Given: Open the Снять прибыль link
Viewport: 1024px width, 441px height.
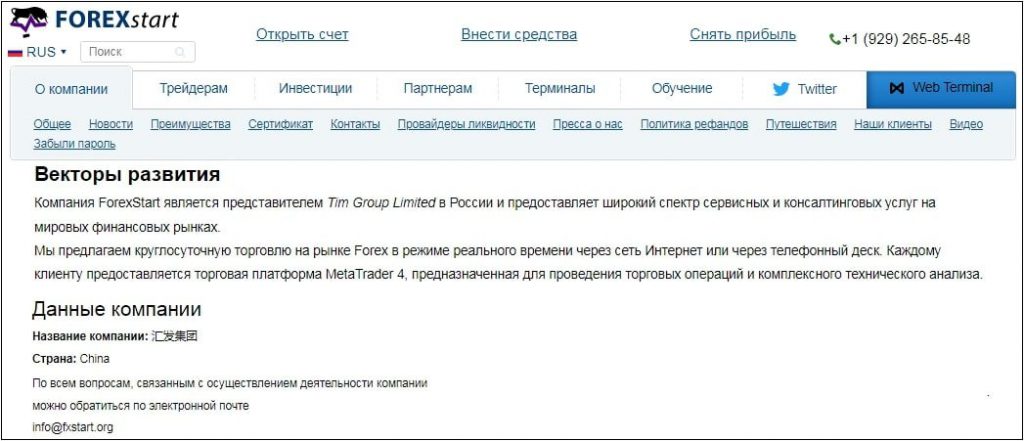Looking at the screenshot, I should coord(743,34).
